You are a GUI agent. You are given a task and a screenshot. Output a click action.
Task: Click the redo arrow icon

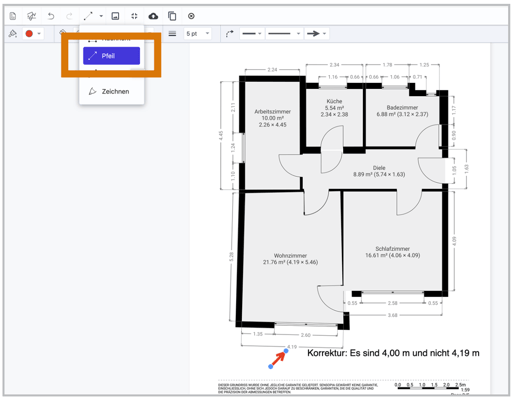click(69, 16)
